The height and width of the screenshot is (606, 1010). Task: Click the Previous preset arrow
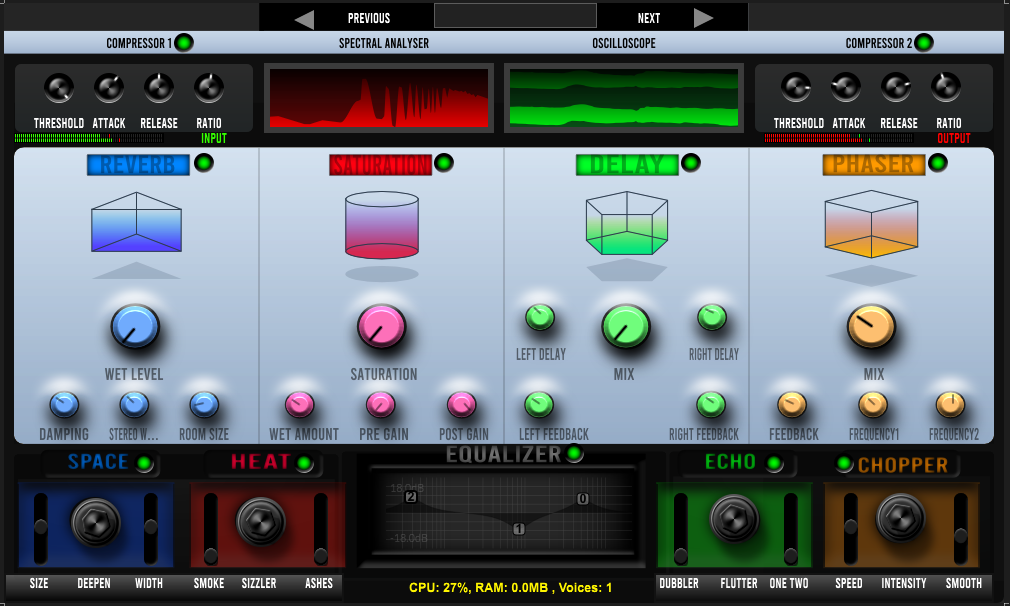point(305,19)
